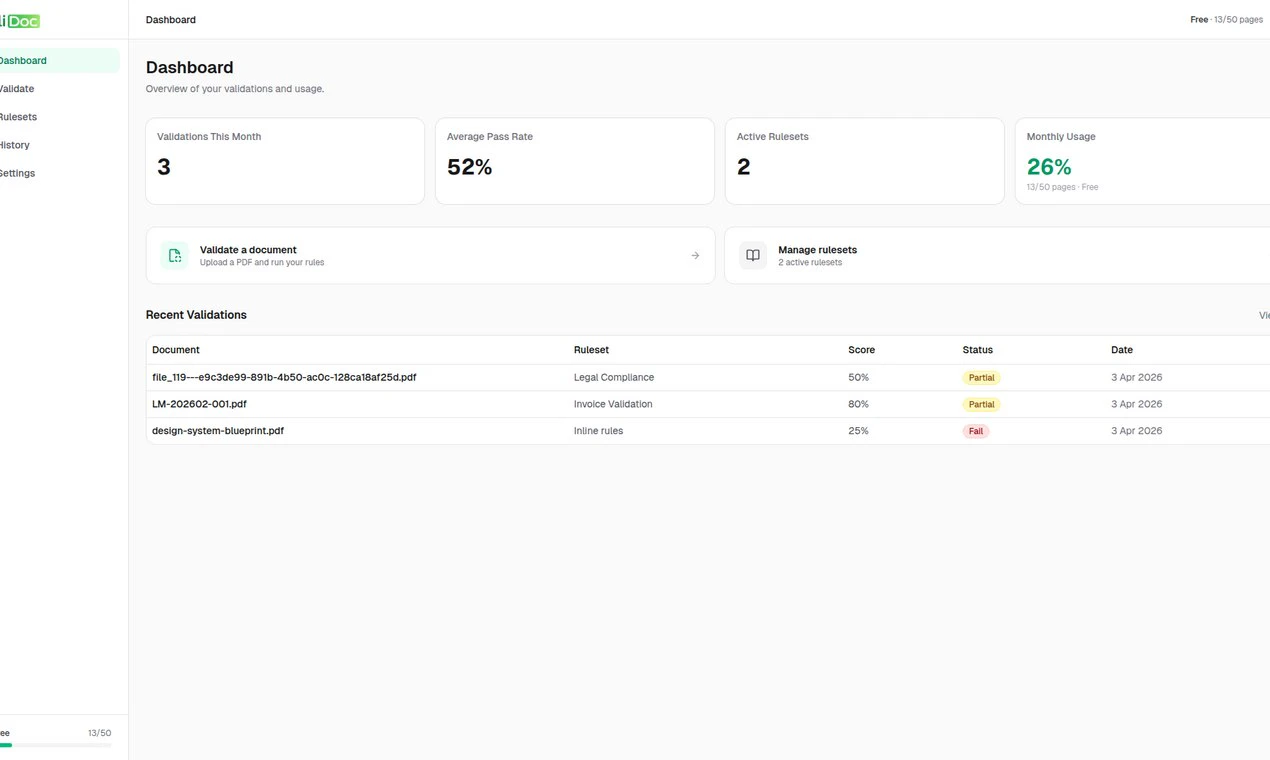Click the Fail badge for design-system-blueprint.pdf
Screen dimensions: 1270x760
coord(976,430)
